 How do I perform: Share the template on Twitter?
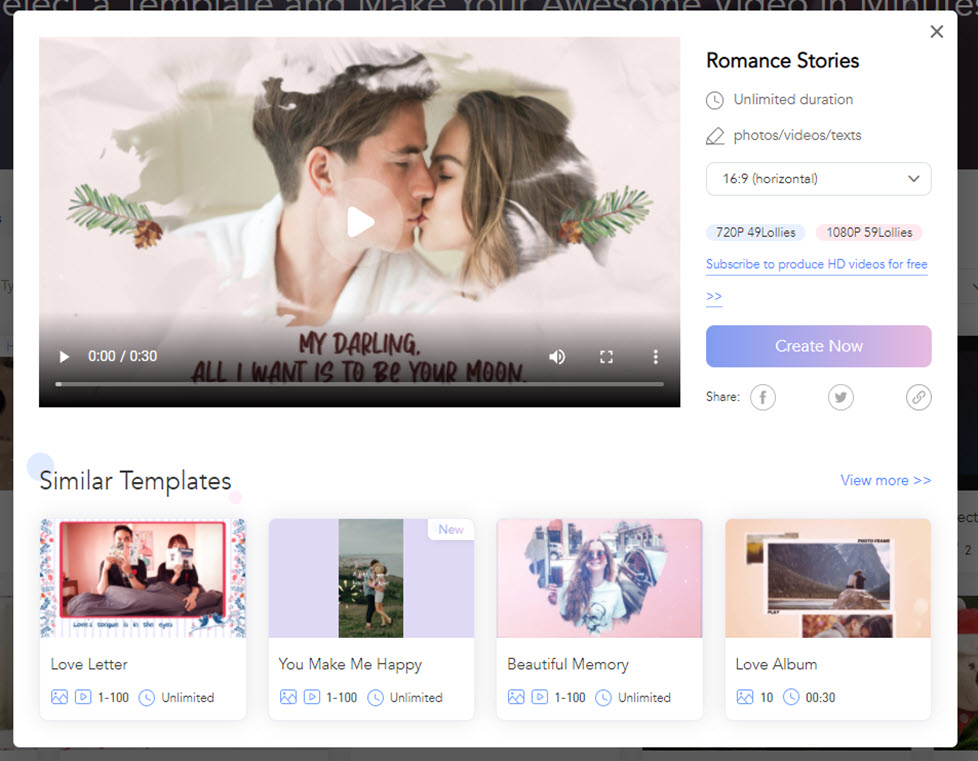(840, 397)
